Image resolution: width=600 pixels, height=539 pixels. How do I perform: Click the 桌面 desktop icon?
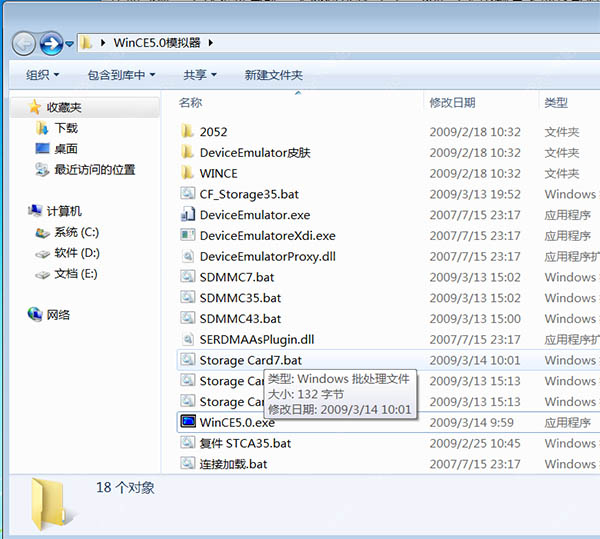coord(42,148)
